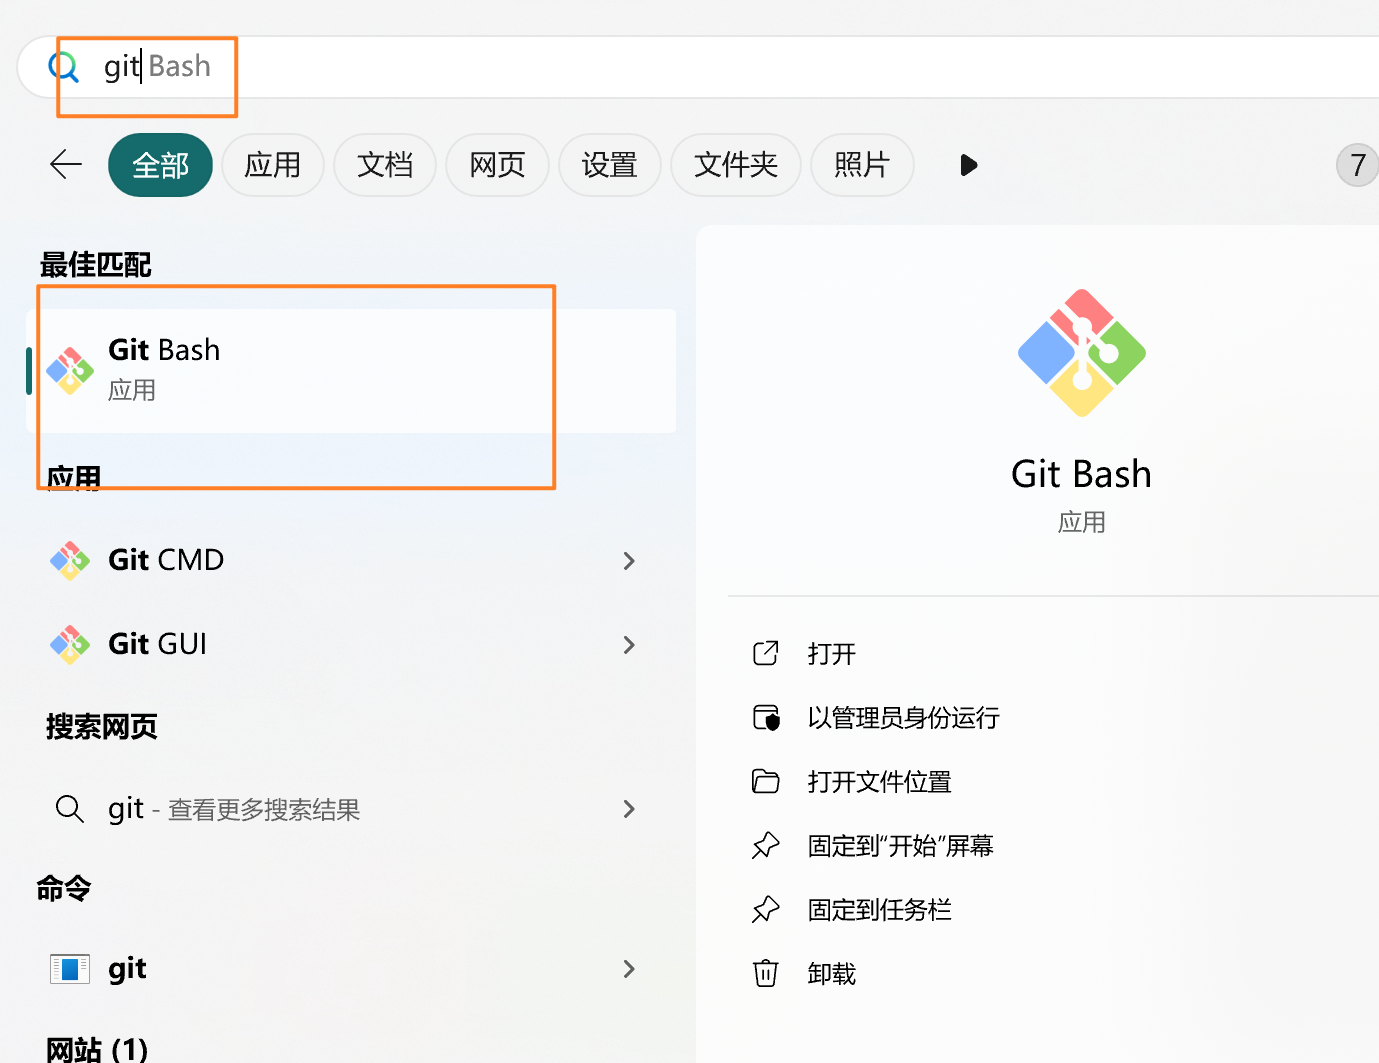Viewport: 1379px width, 1063px height.
Task: Expand the git command chevron
Action: [629, 969]
